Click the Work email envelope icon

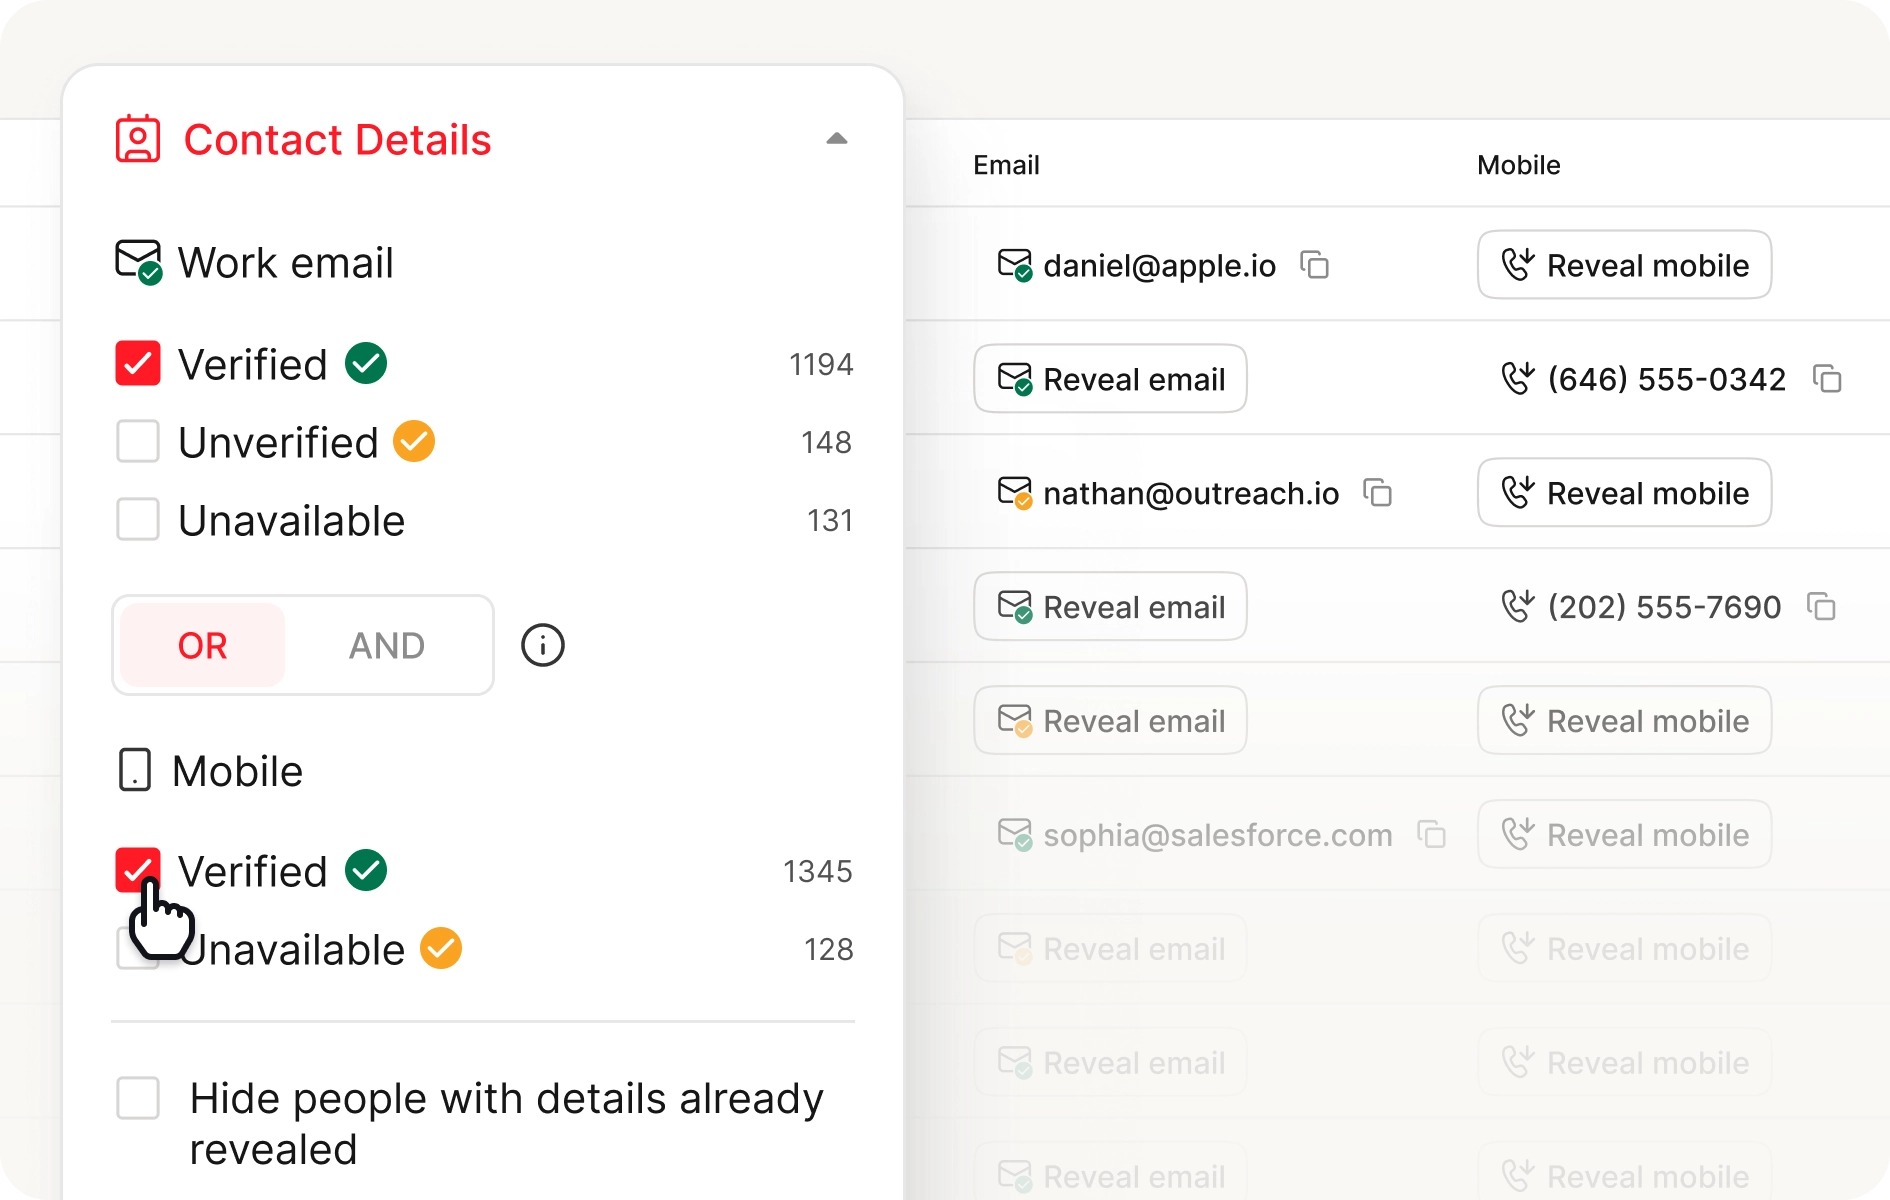138,262
